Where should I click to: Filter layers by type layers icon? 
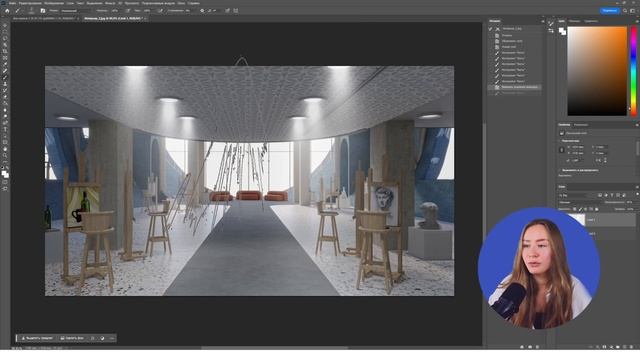pyautogui.click(x=611, y=196)
